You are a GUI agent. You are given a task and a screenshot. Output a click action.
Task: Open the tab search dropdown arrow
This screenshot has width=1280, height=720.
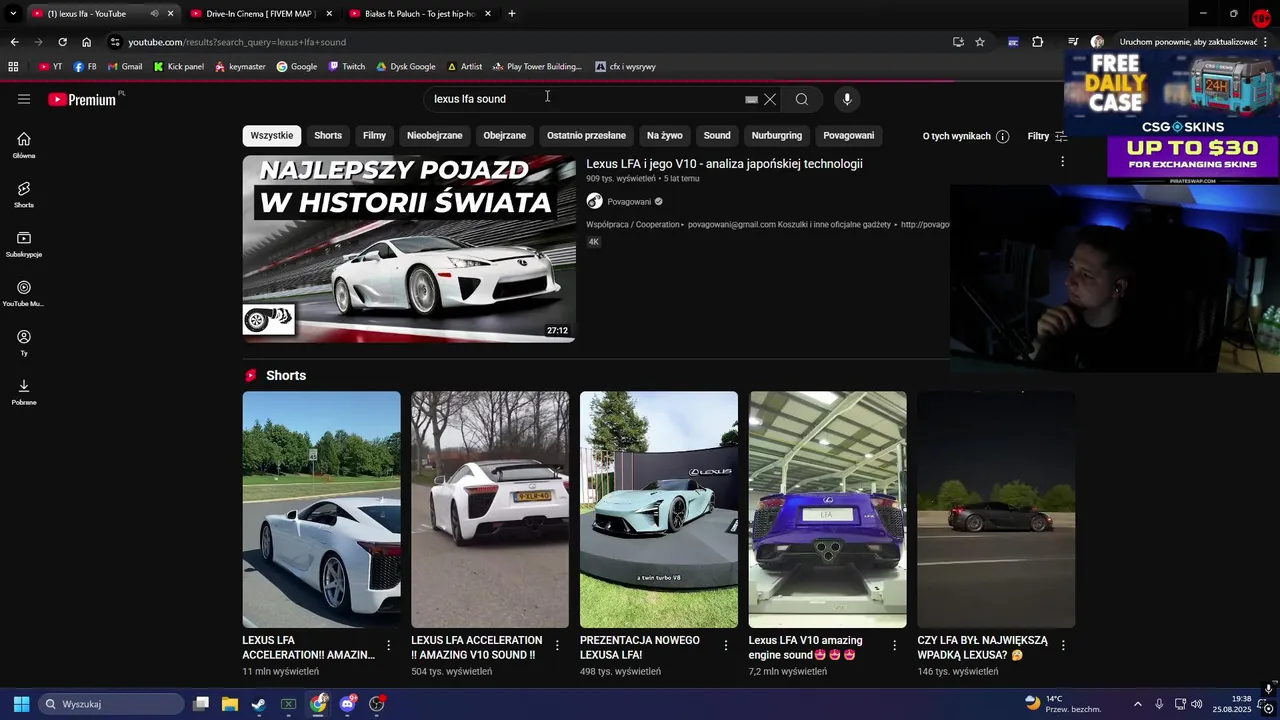(13, 14)
